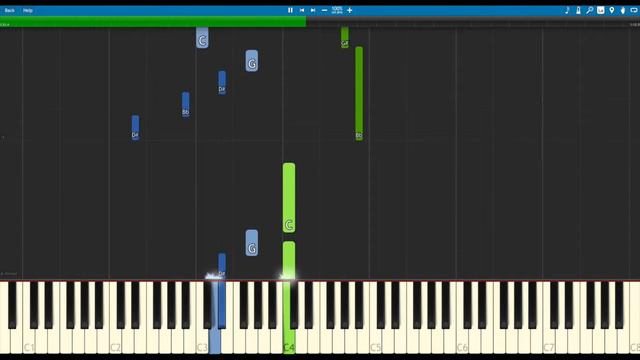
Task: Open the Help menu
Action: coord(28,10)
